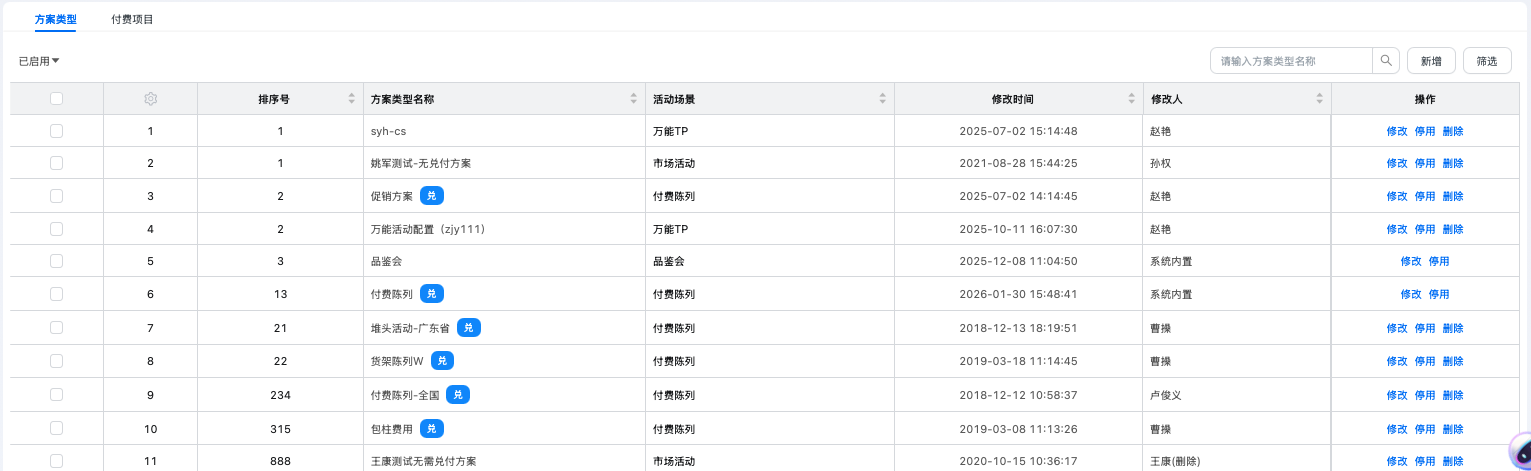
Task: Select the 方案类型 tab
Action: [x=55, y=19]
